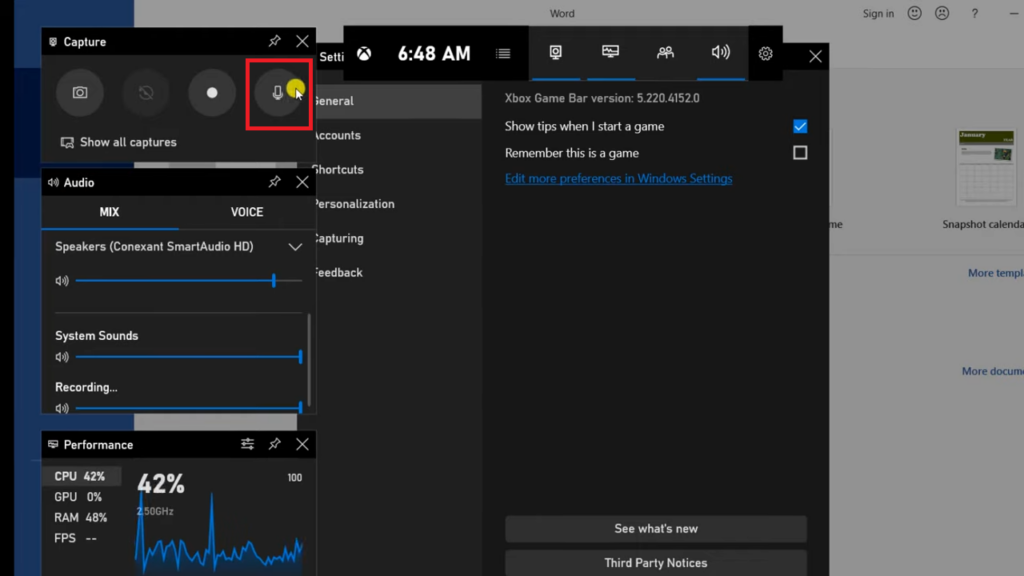Viewport: 1024px width, 576px height.
Task: Pin the Audio widget
Action: [274, 182]
